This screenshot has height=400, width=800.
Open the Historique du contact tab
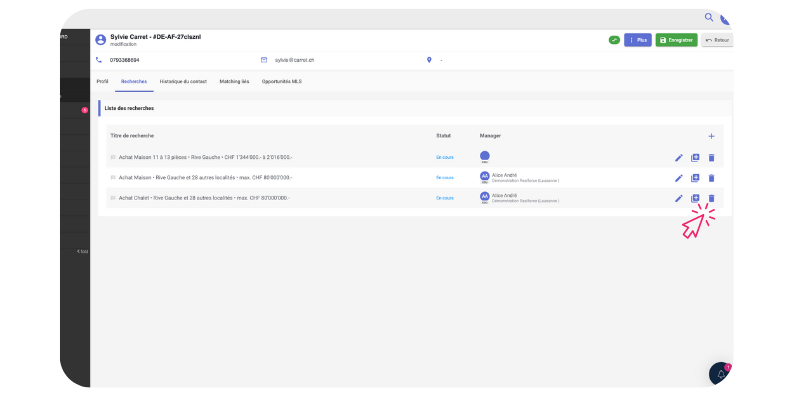(184, 80)
